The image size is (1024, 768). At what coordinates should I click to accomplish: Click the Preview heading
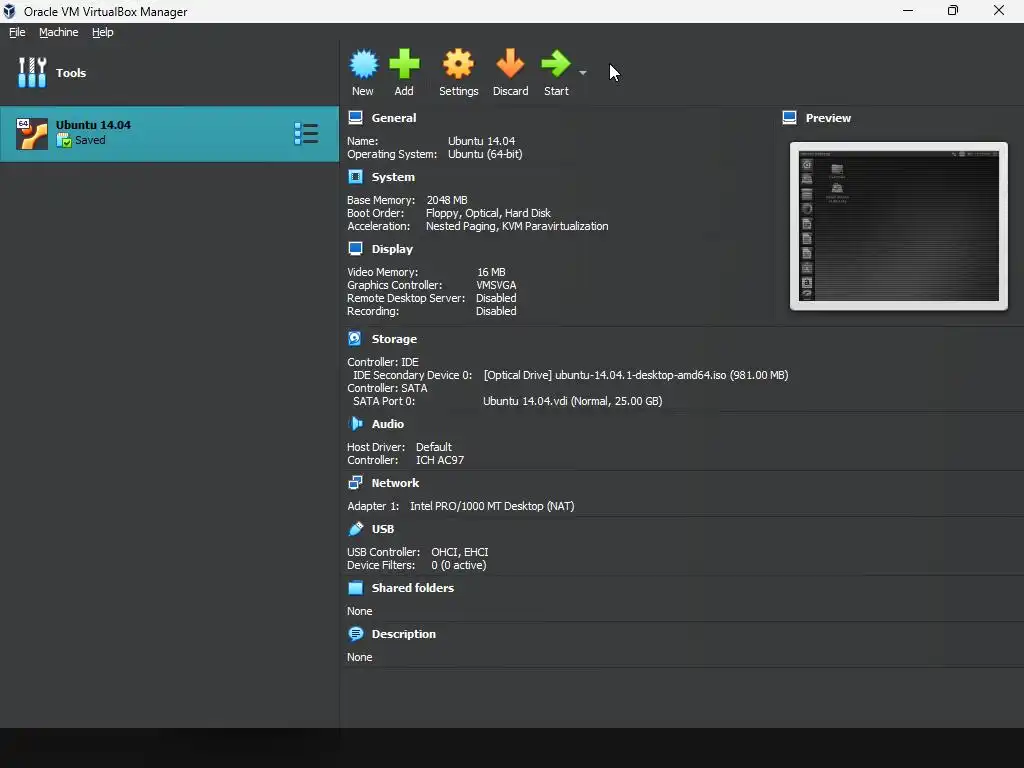[828, 118]
